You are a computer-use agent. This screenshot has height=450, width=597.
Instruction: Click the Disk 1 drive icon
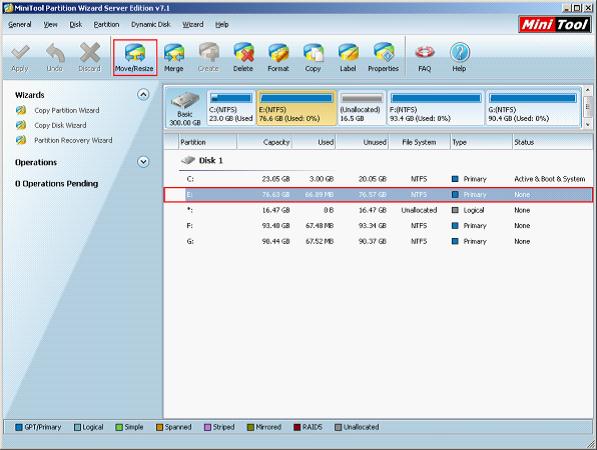pos(188,160)
